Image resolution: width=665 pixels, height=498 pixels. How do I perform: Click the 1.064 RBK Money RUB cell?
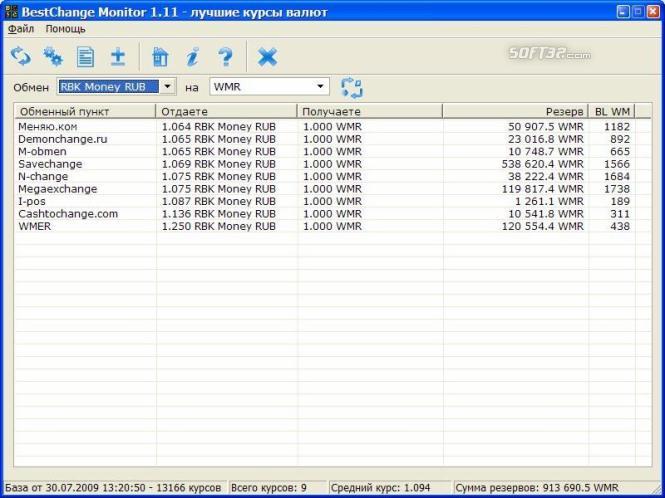[219, 126]
